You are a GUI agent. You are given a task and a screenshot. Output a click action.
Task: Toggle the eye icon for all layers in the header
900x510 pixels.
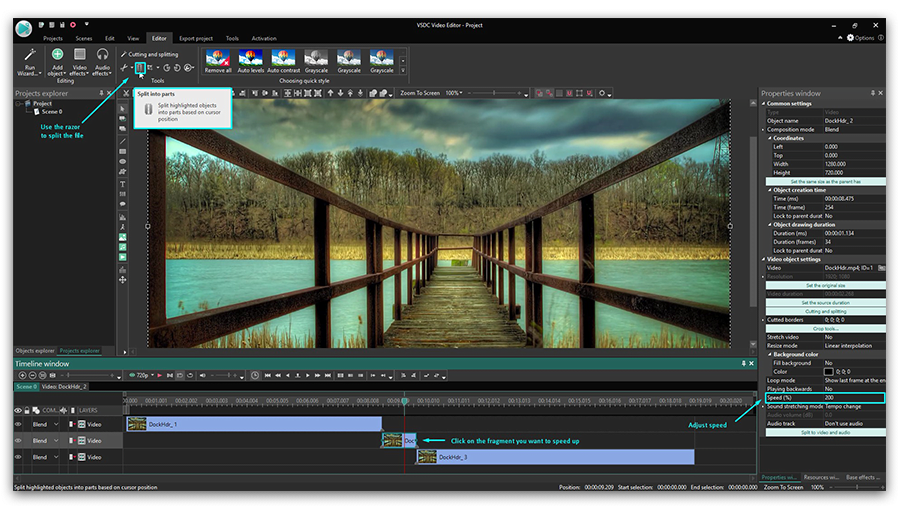[18, 410]
